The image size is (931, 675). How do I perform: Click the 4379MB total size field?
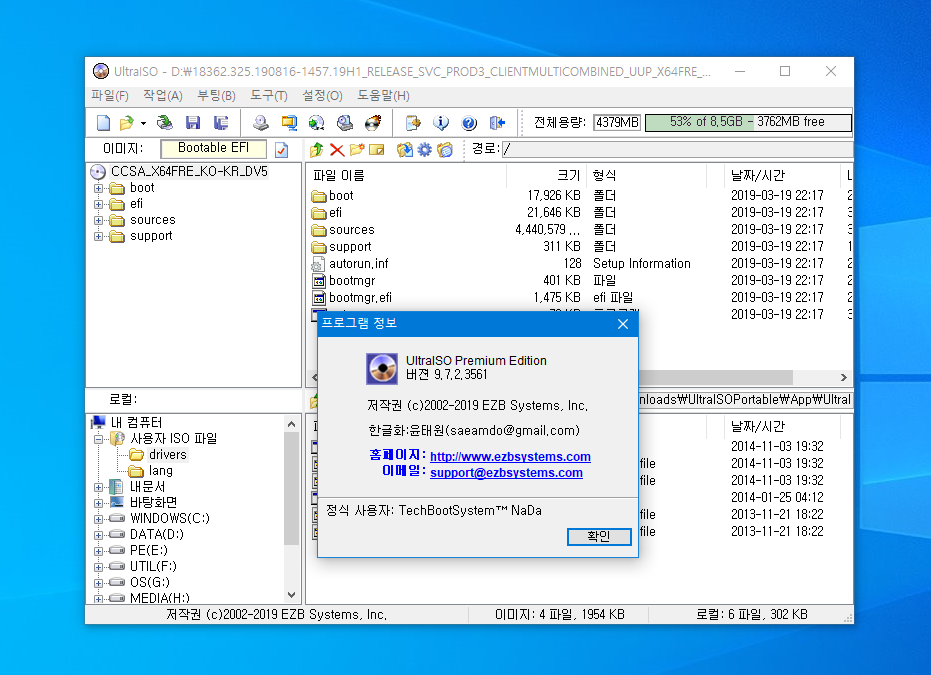(x=617, y=122)
